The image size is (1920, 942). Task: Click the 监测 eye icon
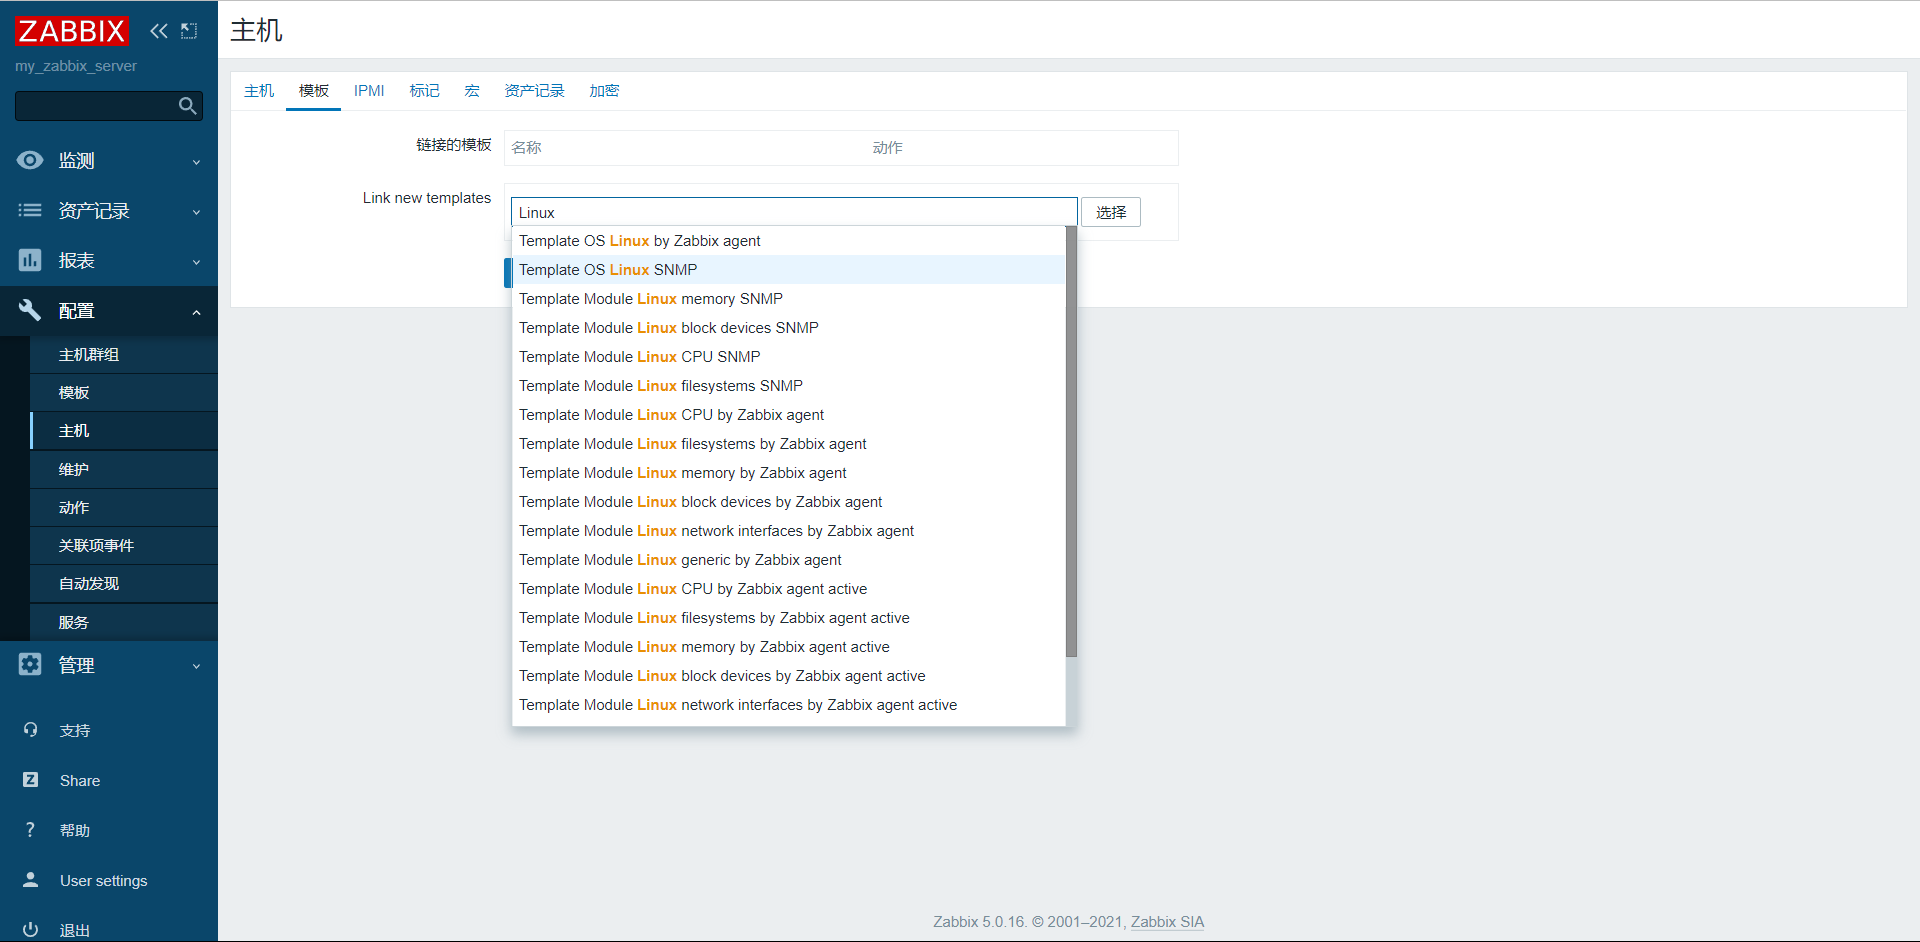[30, 160]
